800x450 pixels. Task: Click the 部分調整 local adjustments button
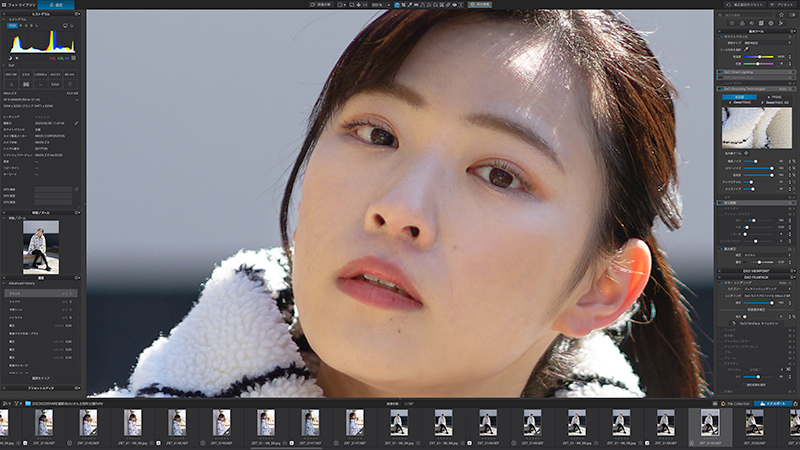480,5
